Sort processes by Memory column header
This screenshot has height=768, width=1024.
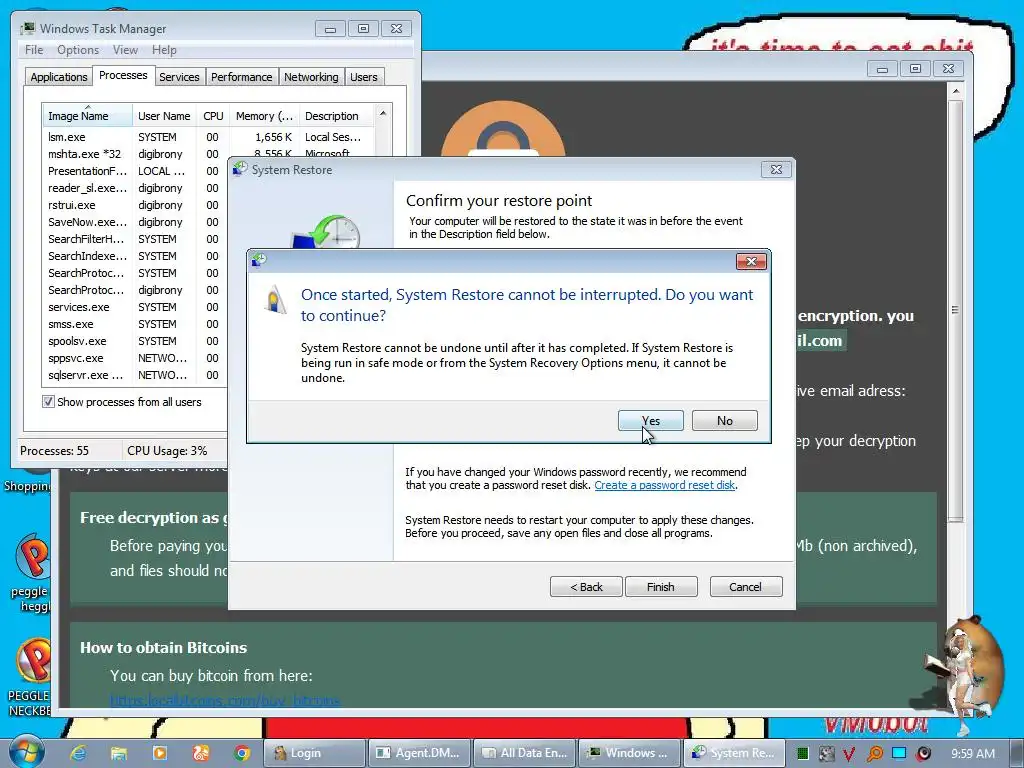click(264, 116)
